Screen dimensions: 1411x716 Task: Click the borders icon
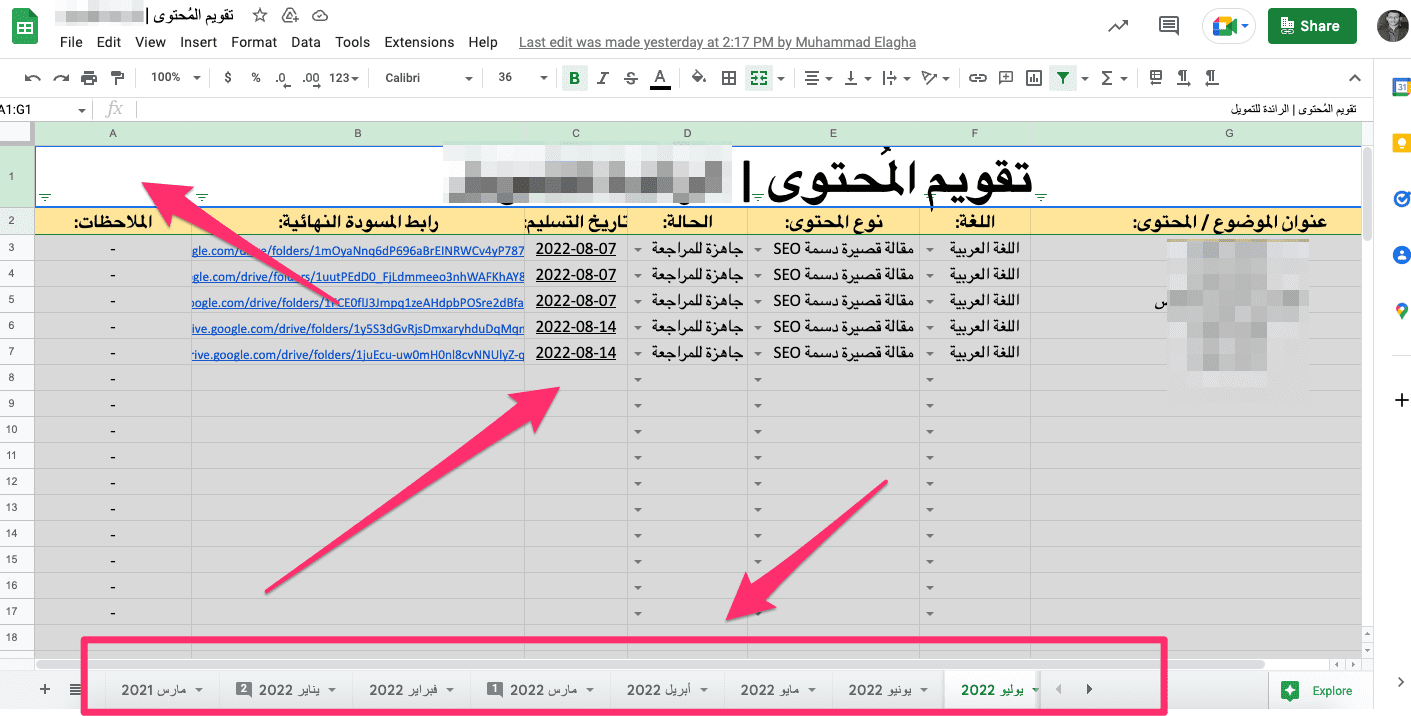tap(729, 78)
